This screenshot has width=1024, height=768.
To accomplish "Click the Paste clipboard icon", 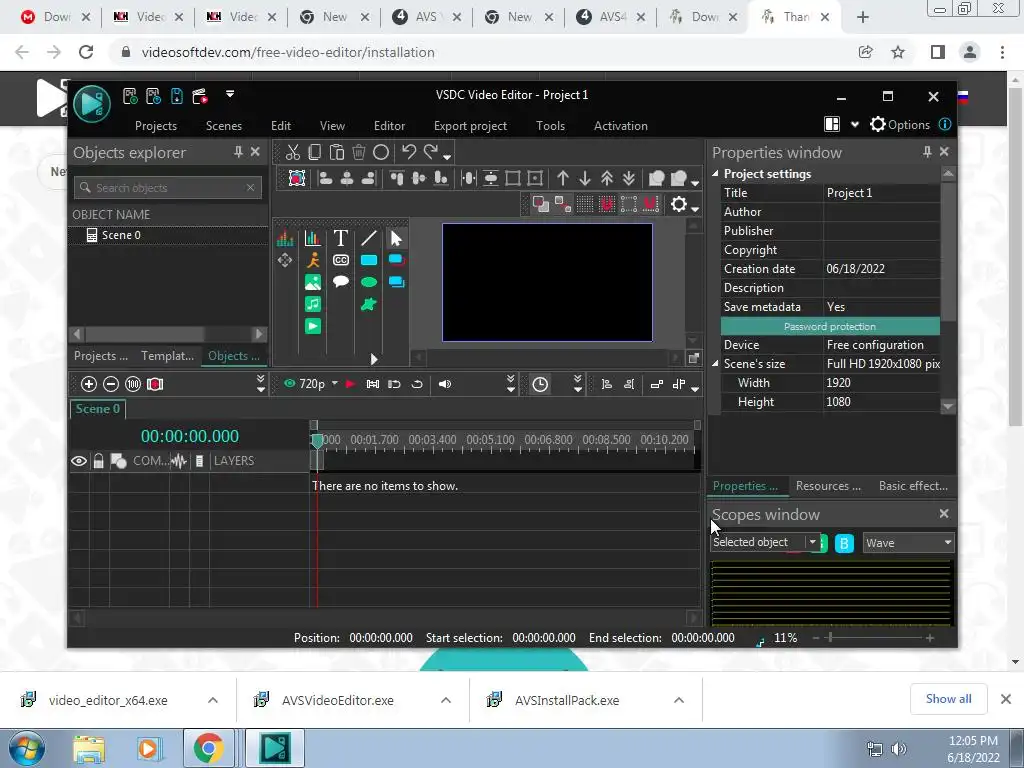I will (x=337, y=152).
